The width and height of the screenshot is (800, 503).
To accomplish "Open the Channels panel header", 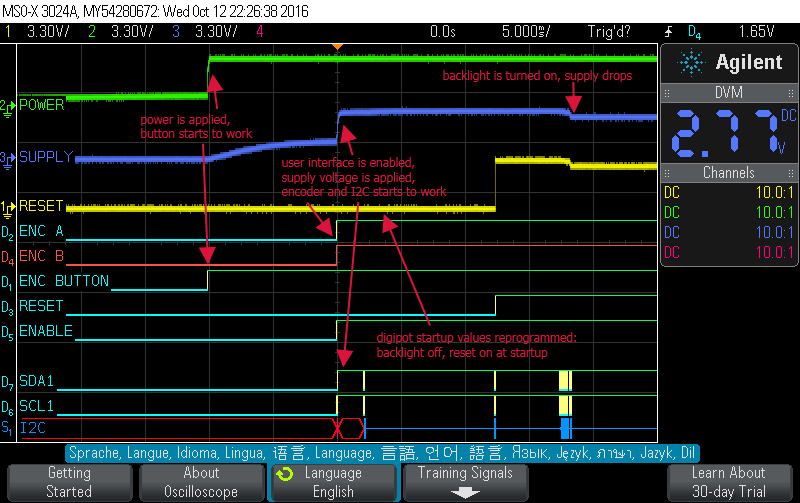I will (728, 173).
